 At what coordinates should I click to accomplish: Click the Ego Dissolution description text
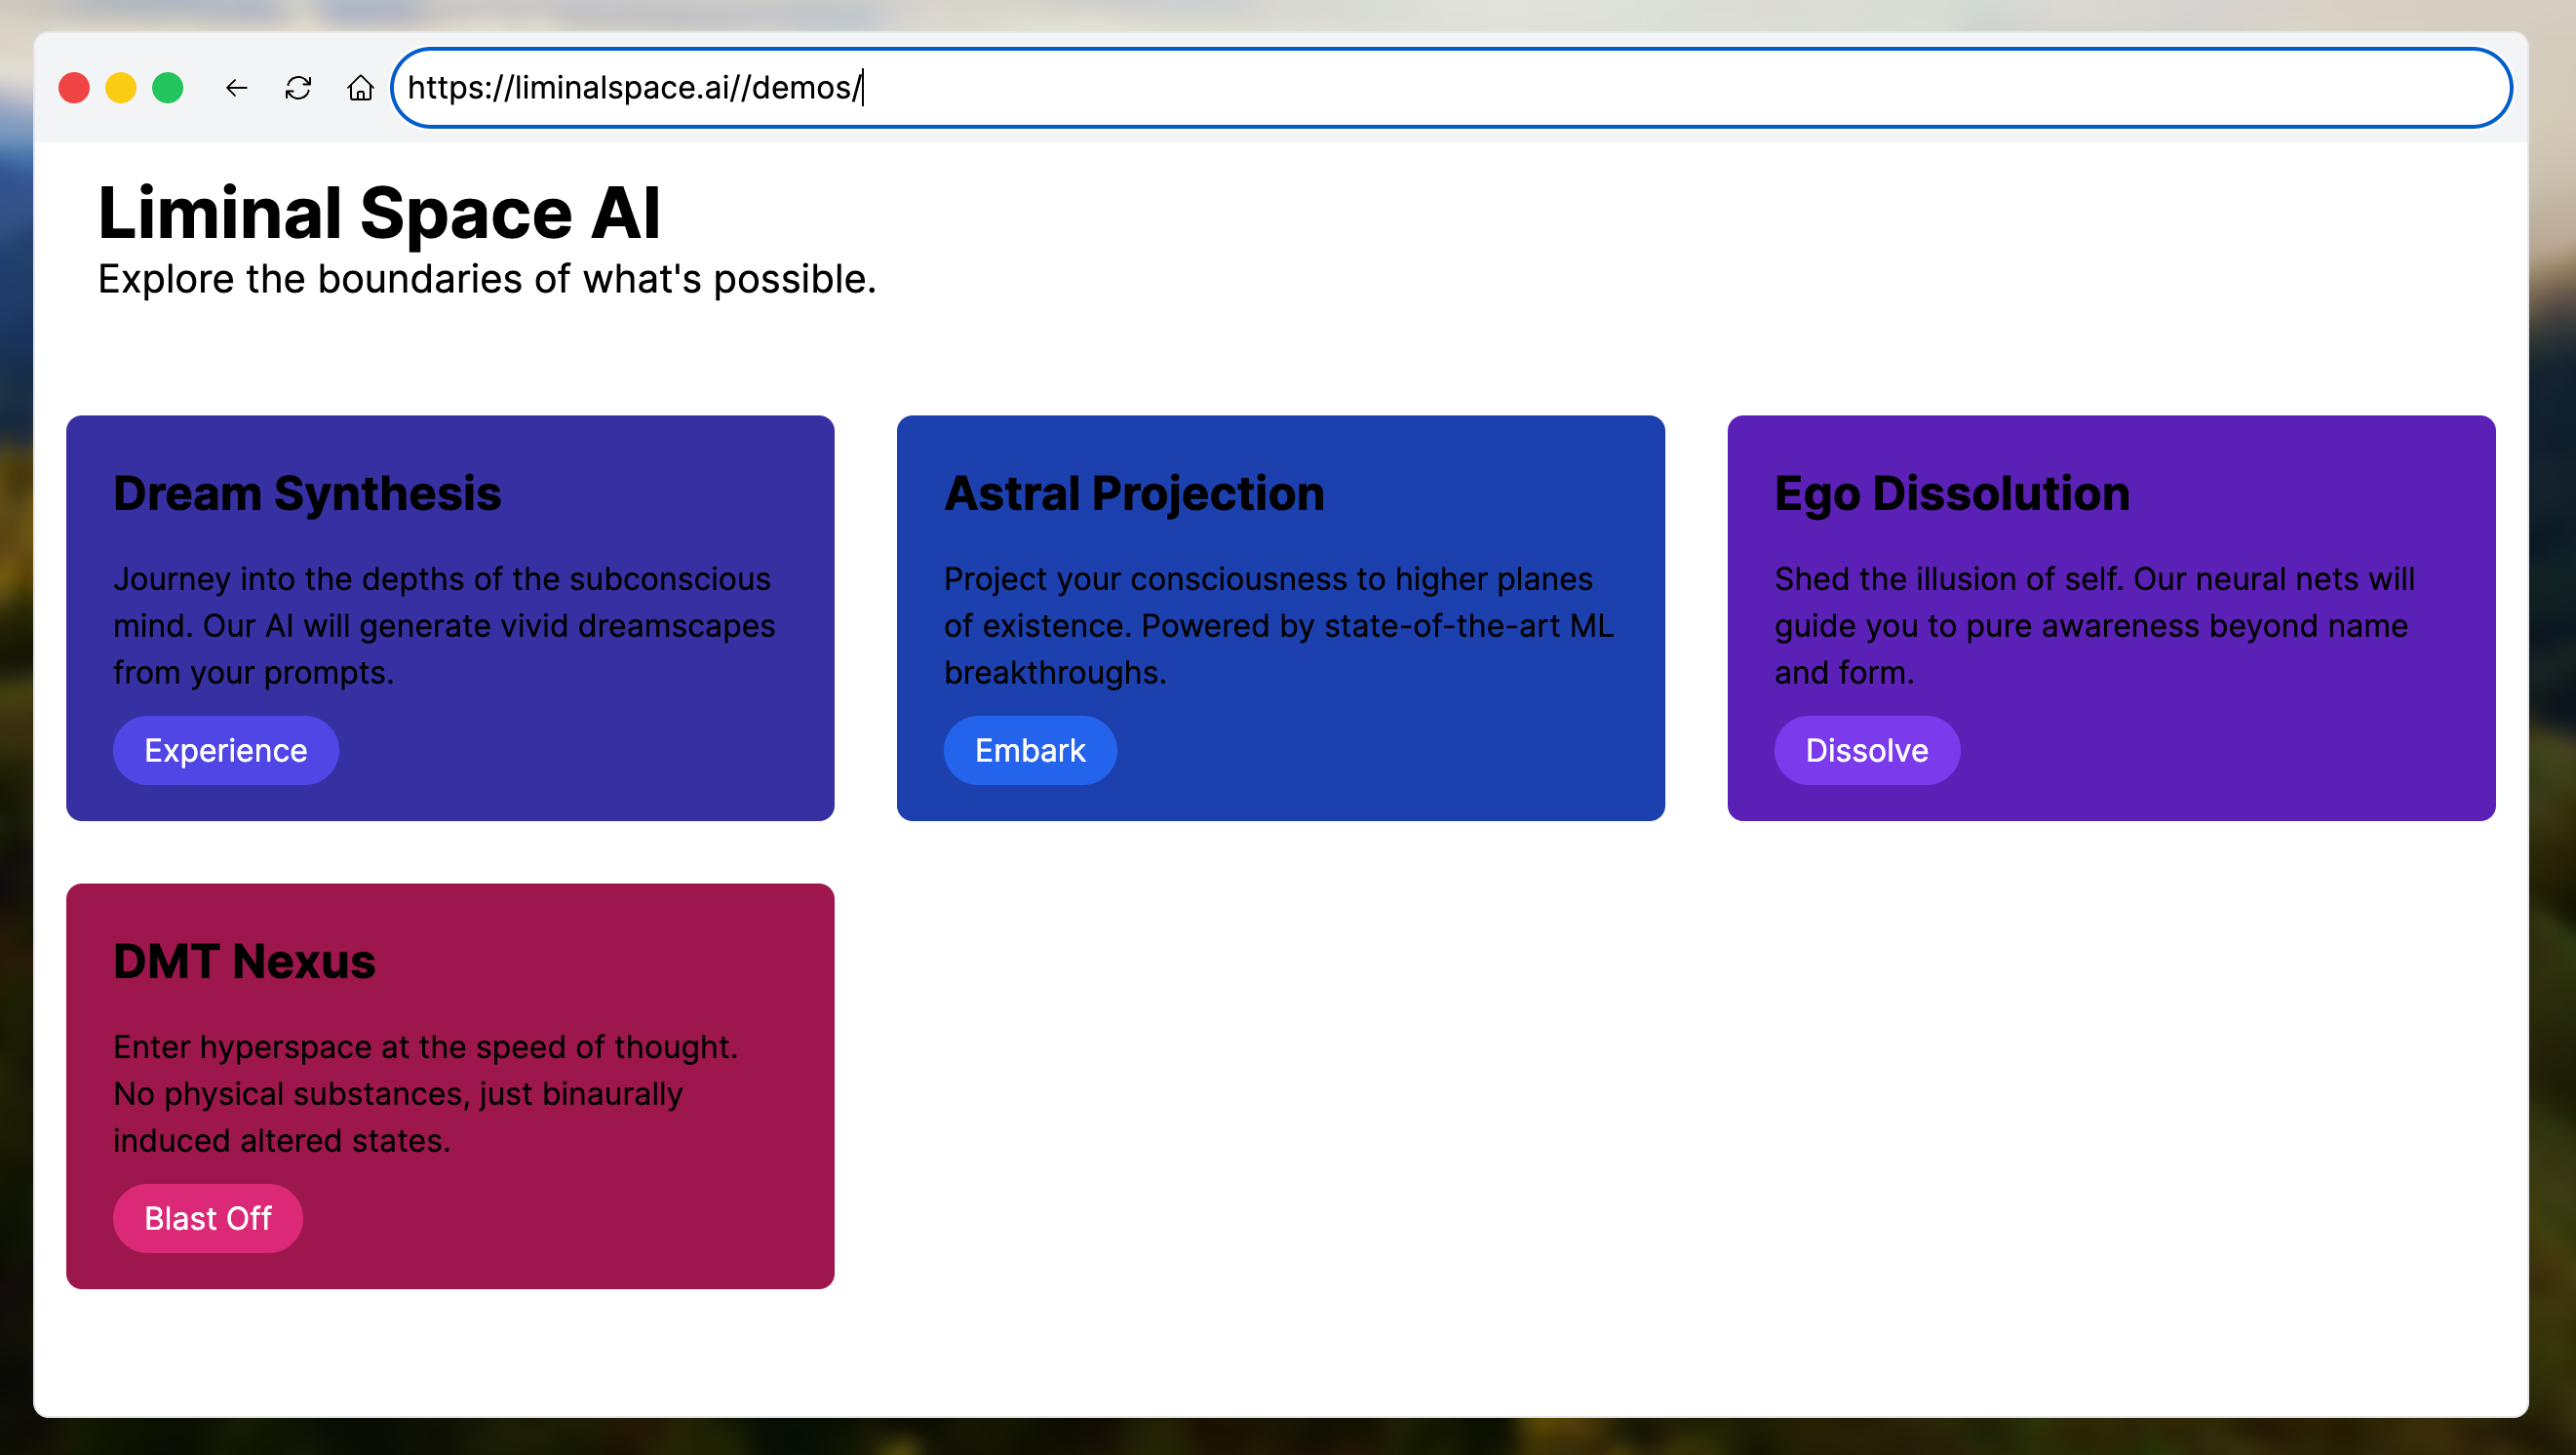2094,625
